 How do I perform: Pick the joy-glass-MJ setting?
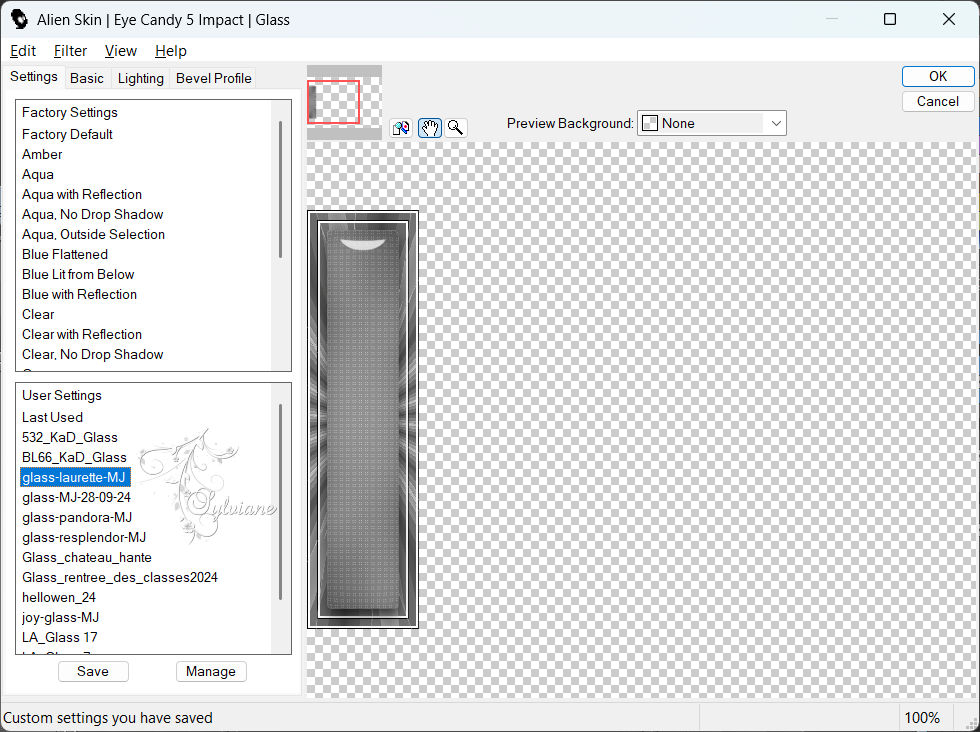tap(61, 618)
